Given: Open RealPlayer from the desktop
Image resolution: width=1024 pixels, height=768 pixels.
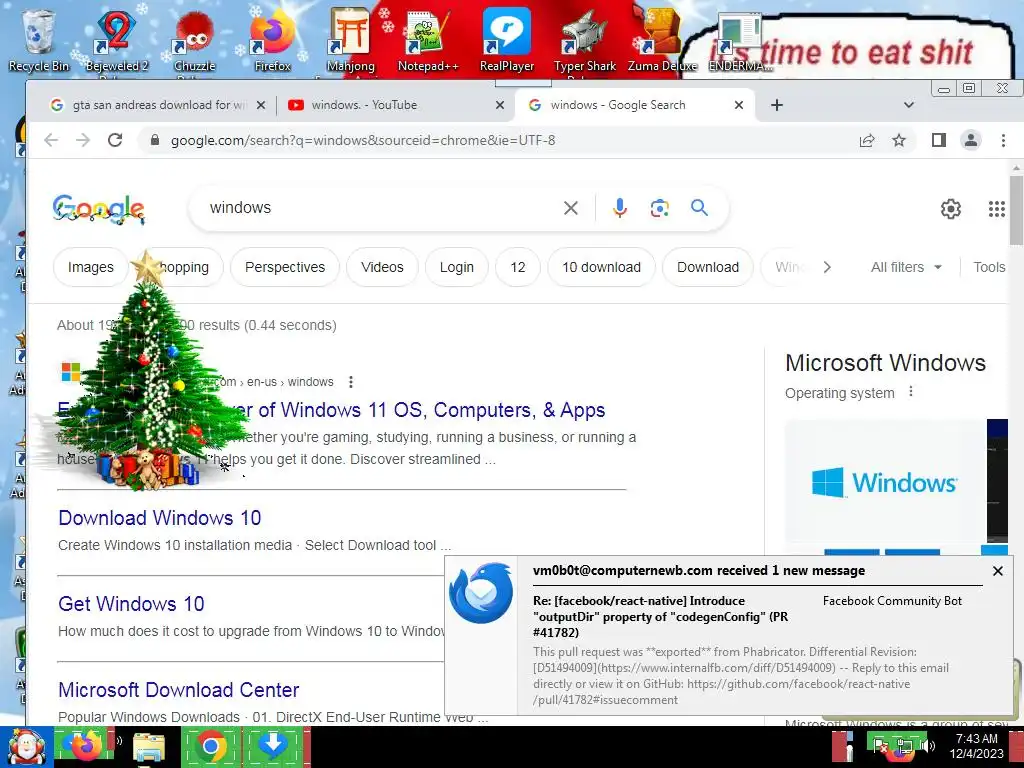Looking at the screenshot, I should 507,40.
